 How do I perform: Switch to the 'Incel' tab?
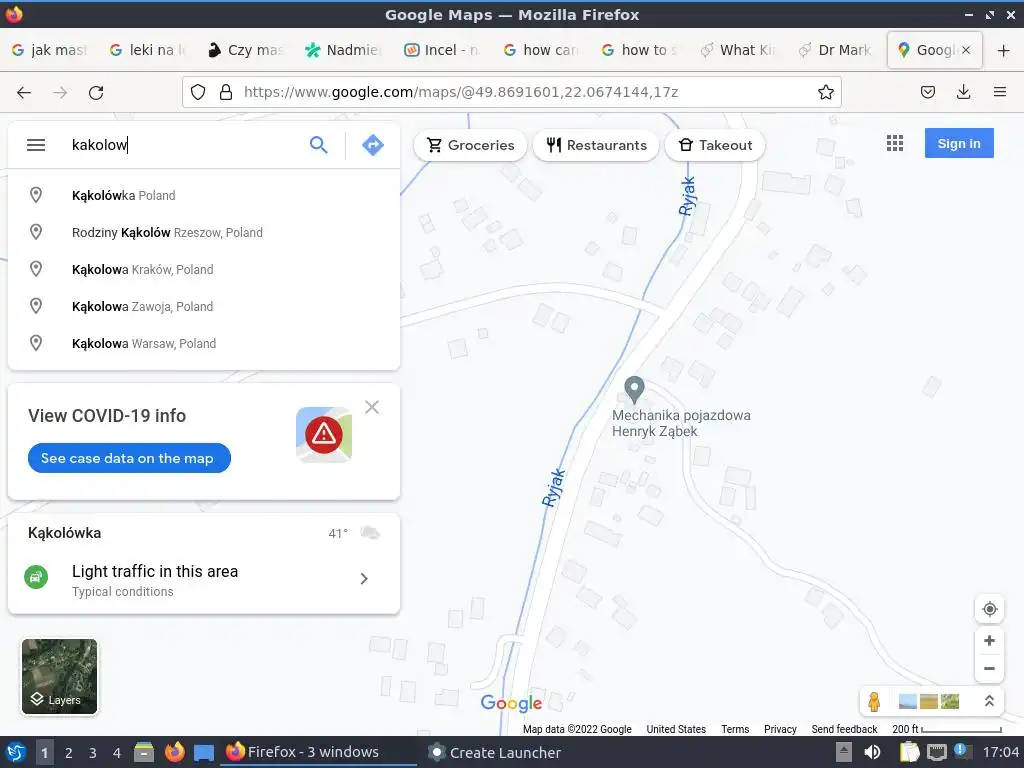click(x=442, y=50)
